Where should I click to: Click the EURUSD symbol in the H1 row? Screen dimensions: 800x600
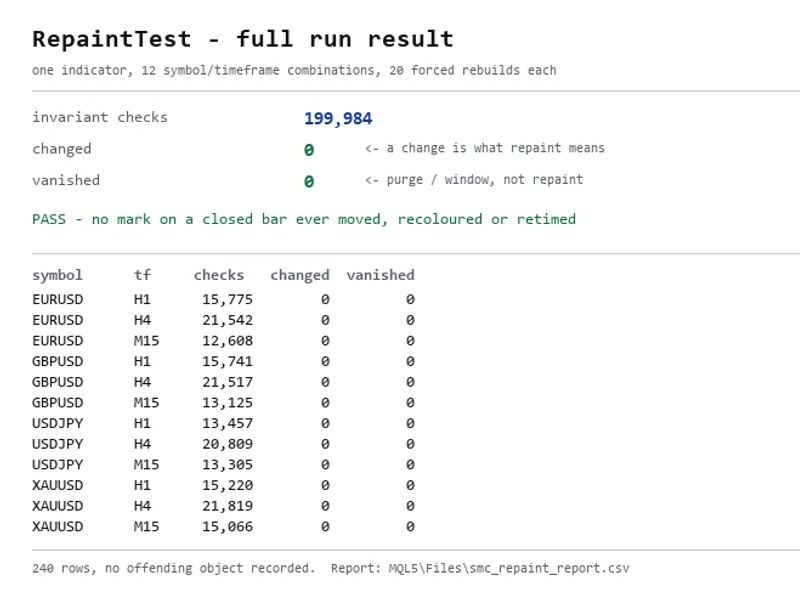(58, 299)
